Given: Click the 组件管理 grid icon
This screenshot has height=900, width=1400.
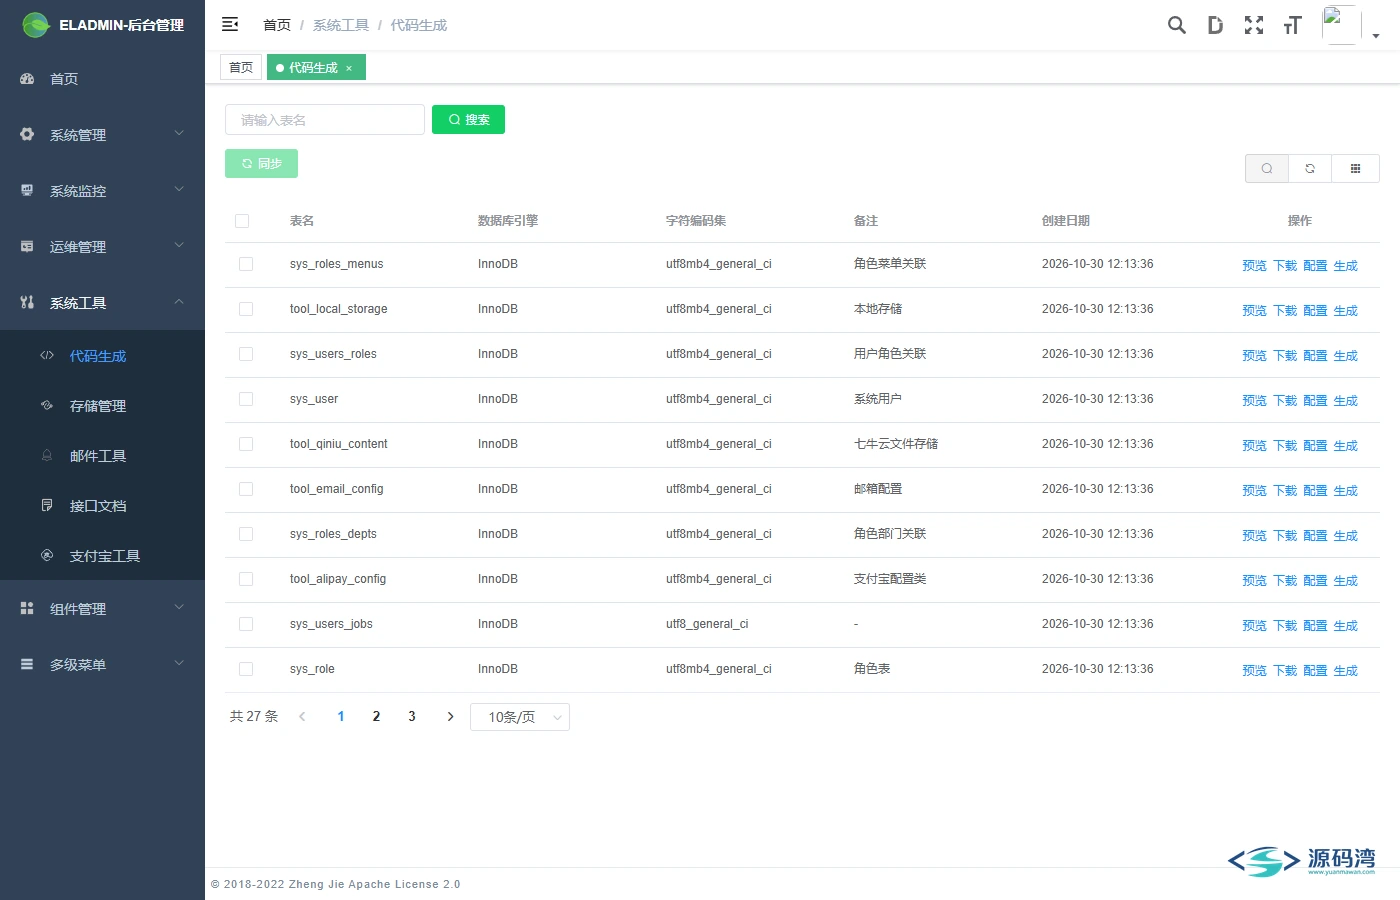Looking at the screenshot, I should [27, 608].
